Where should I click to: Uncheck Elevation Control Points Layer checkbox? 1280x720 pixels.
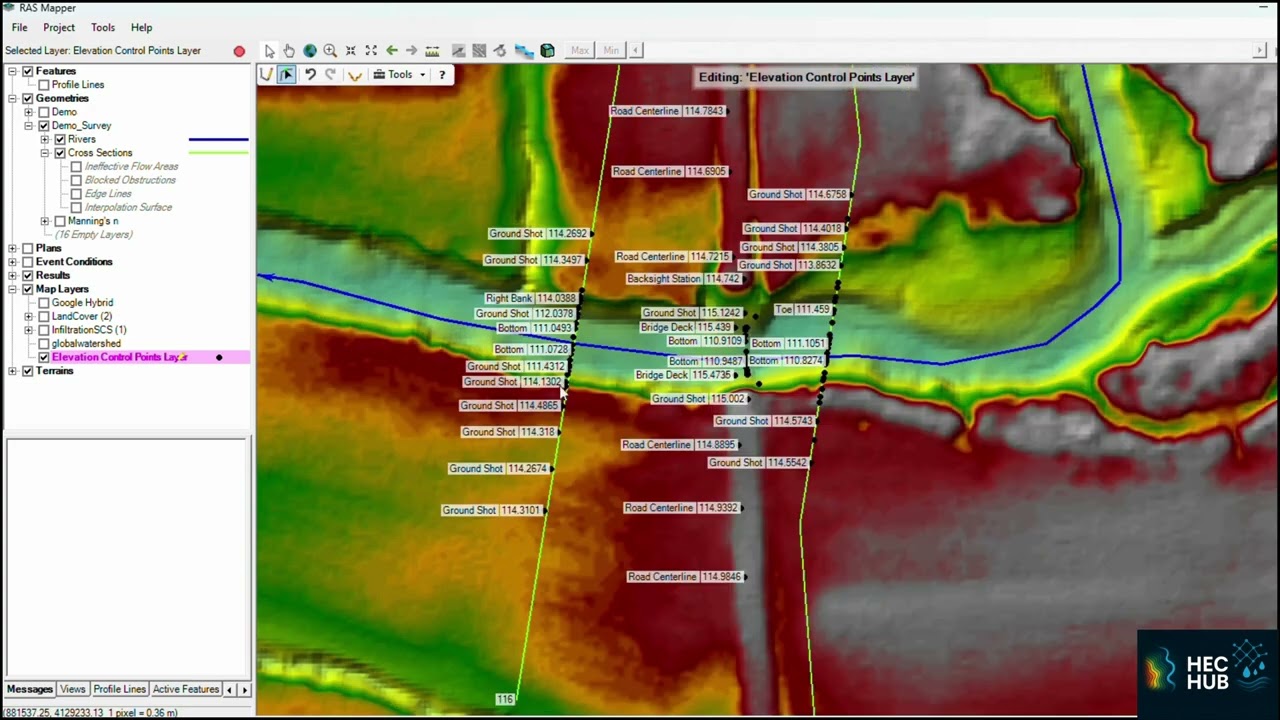pos(44,357)
